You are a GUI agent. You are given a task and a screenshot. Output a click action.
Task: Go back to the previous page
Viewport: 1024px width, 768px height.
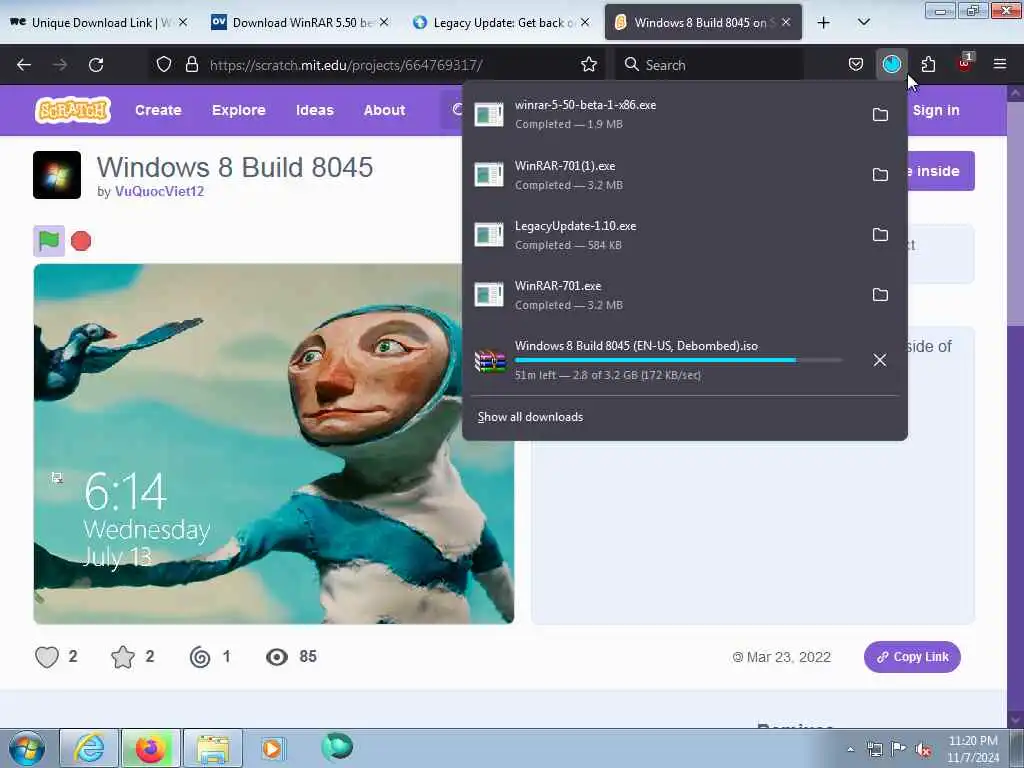[x=24, y=65]
